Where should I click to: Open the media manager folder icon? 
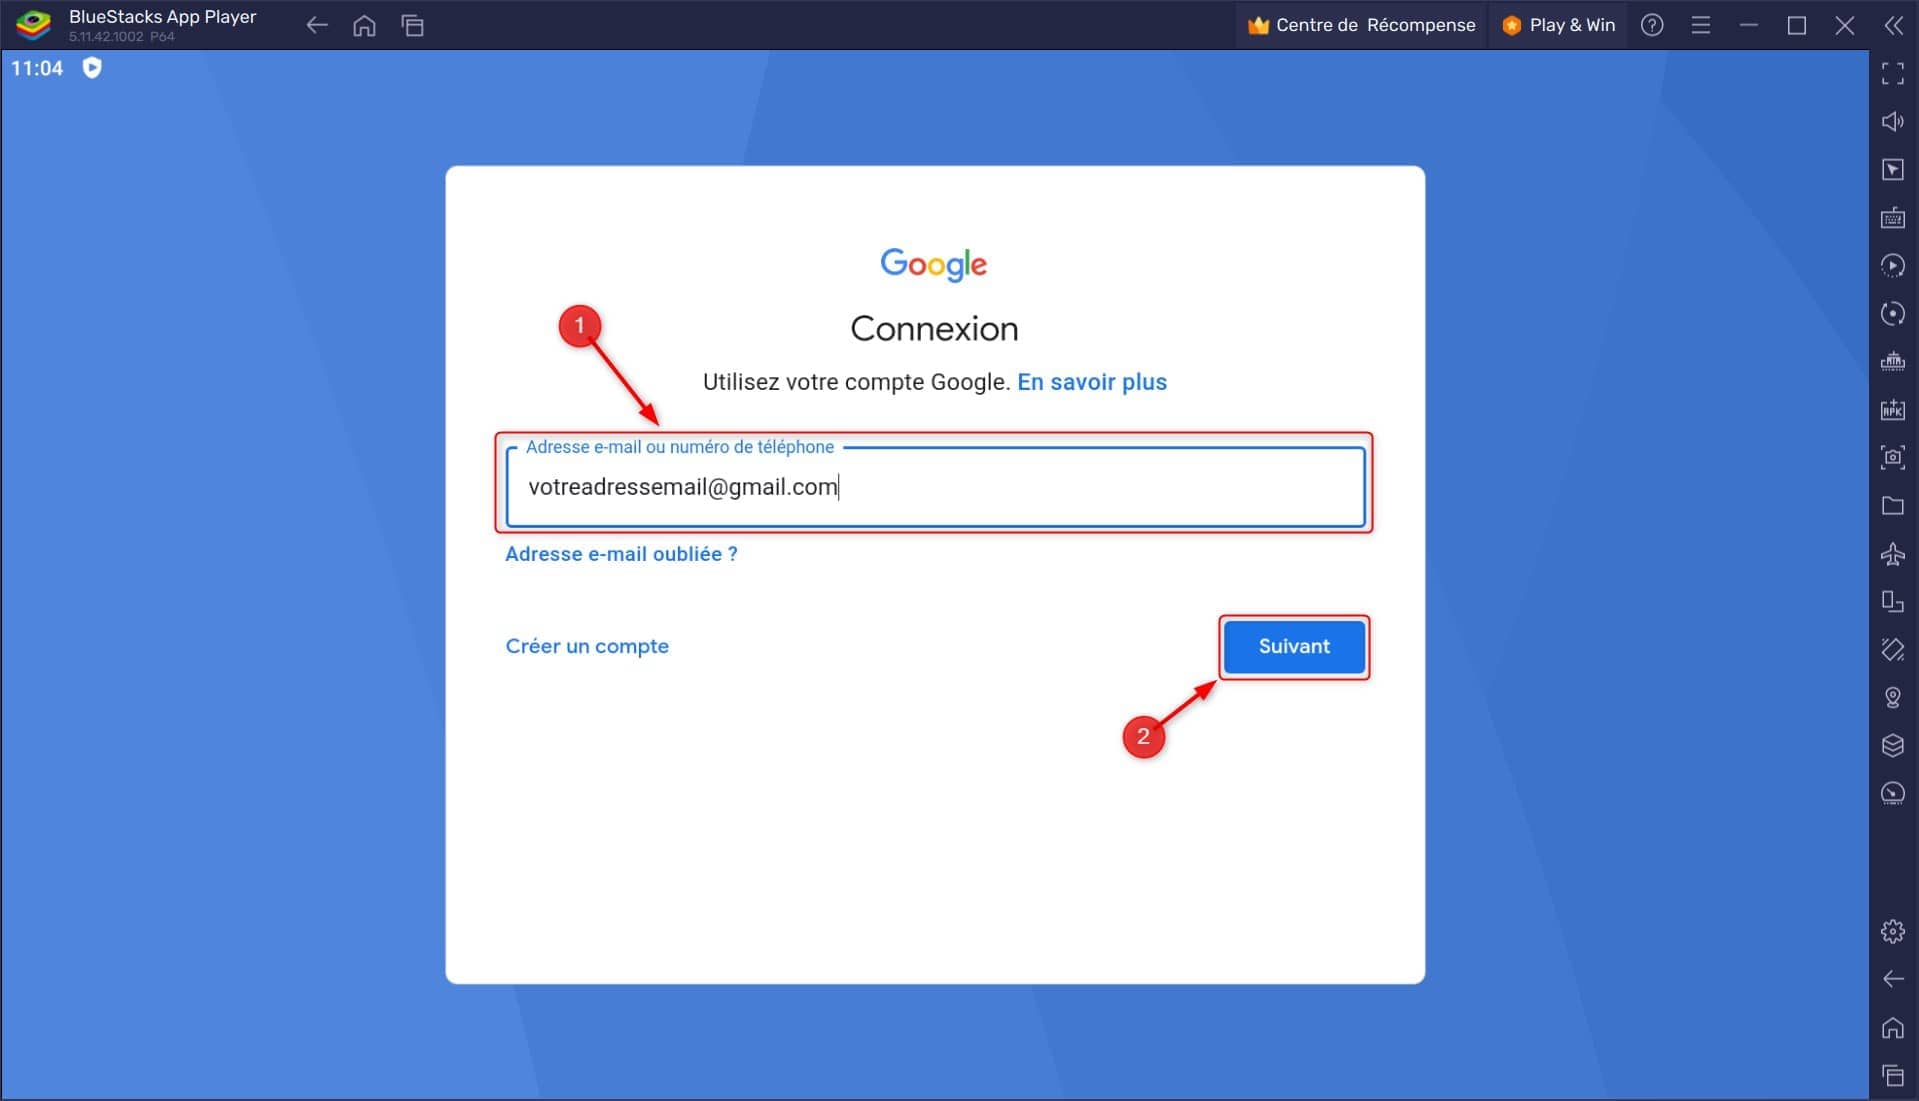click(1893, 505)
